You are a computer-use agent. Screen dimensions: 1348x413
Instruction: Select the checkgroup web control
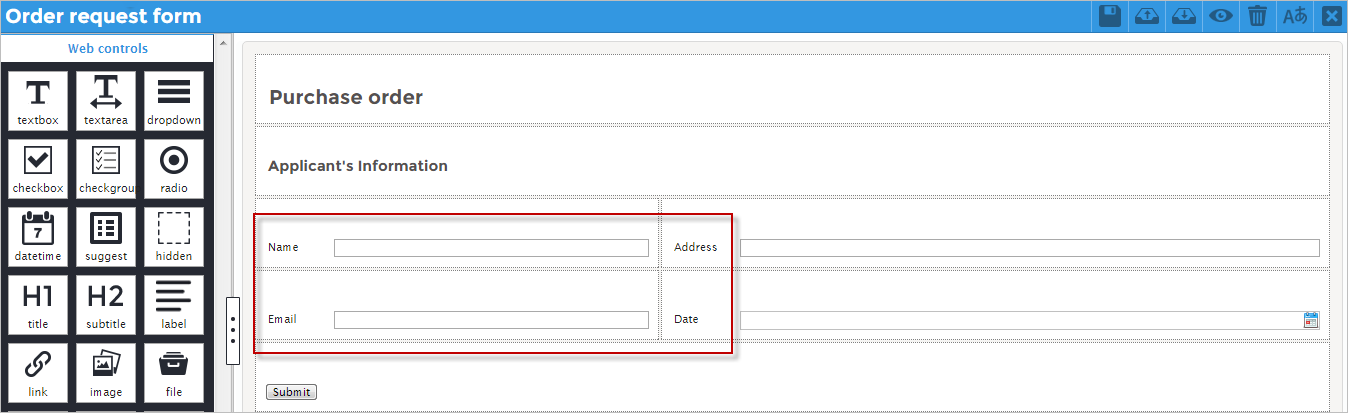tap(106, 169)
